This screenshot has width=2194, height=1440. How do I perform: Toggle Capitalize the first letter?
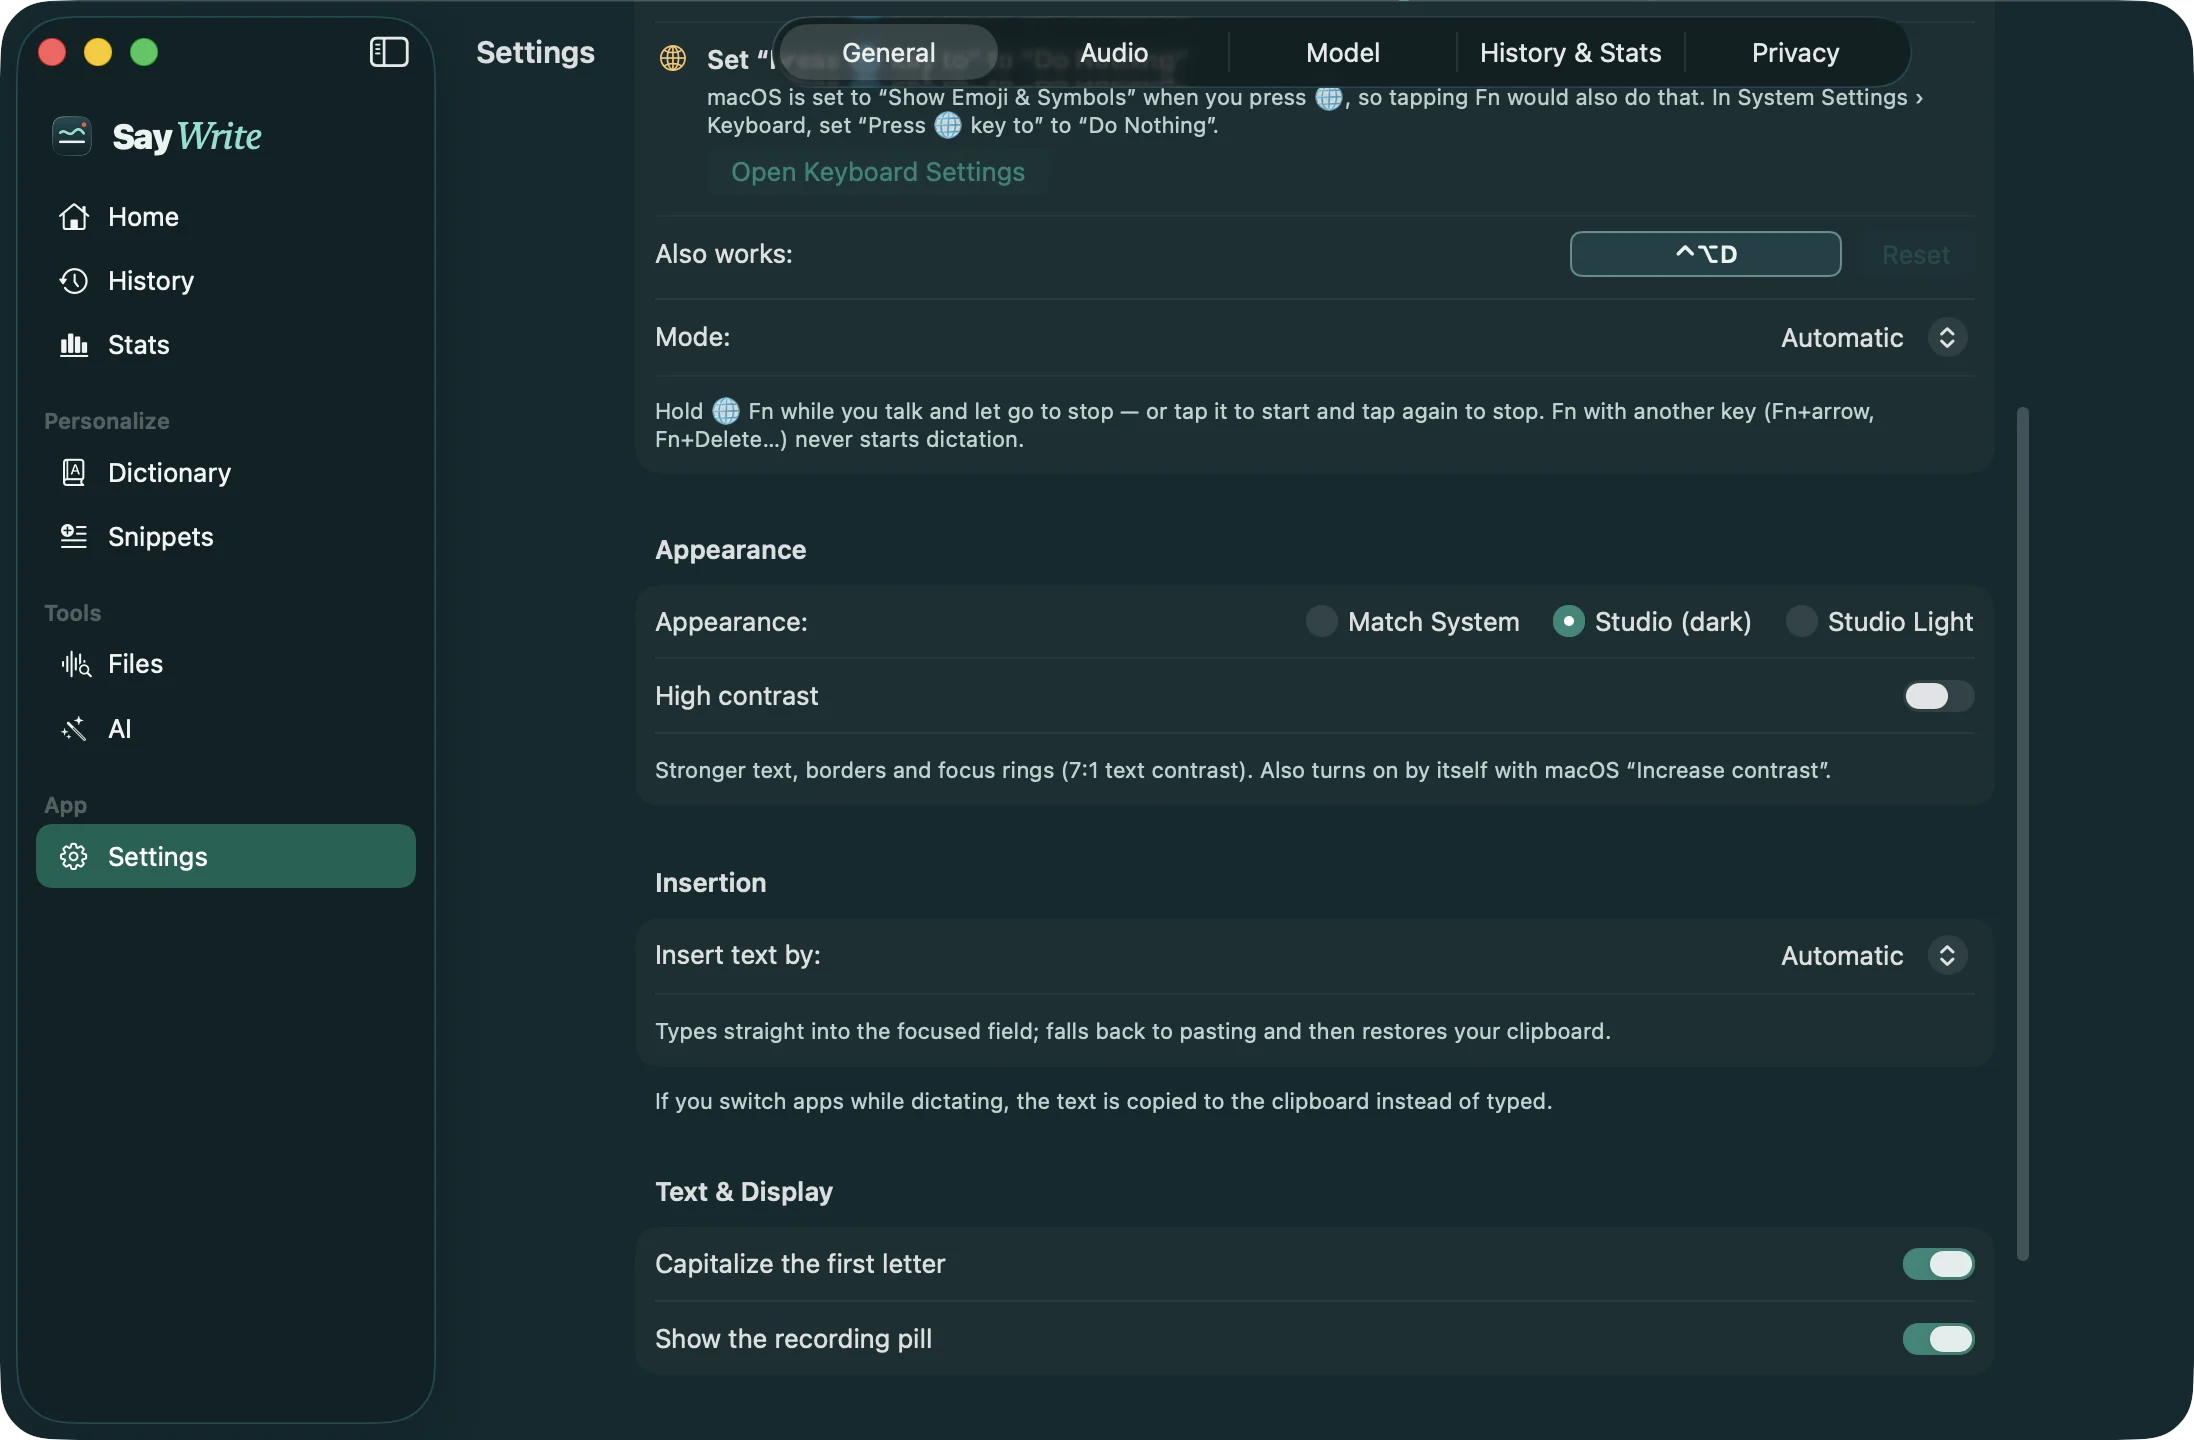pyautogui.click(x=1938, y=1264)
